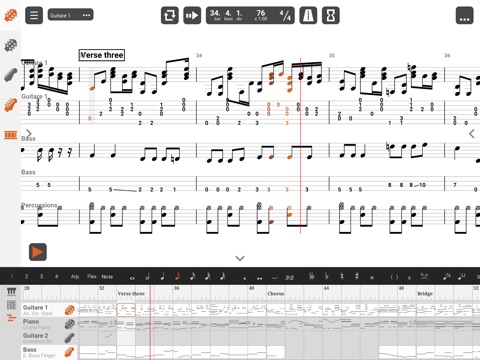Open the Note tab in the toolbar
Screen dimensions: 480x360
[x=107, y=276]
